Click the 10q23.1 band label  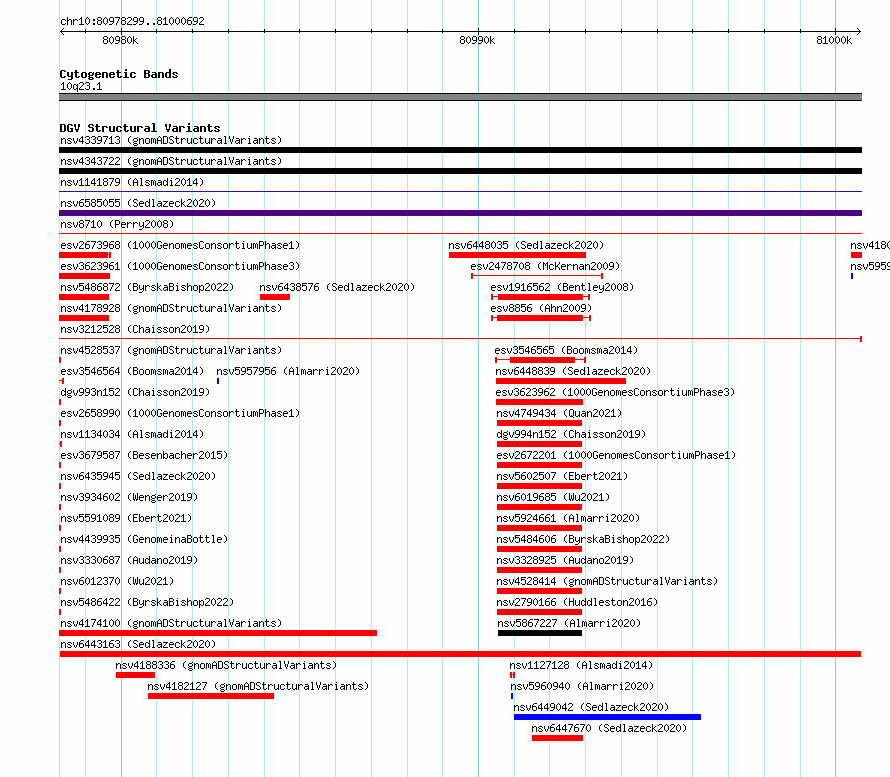(81, 86)
